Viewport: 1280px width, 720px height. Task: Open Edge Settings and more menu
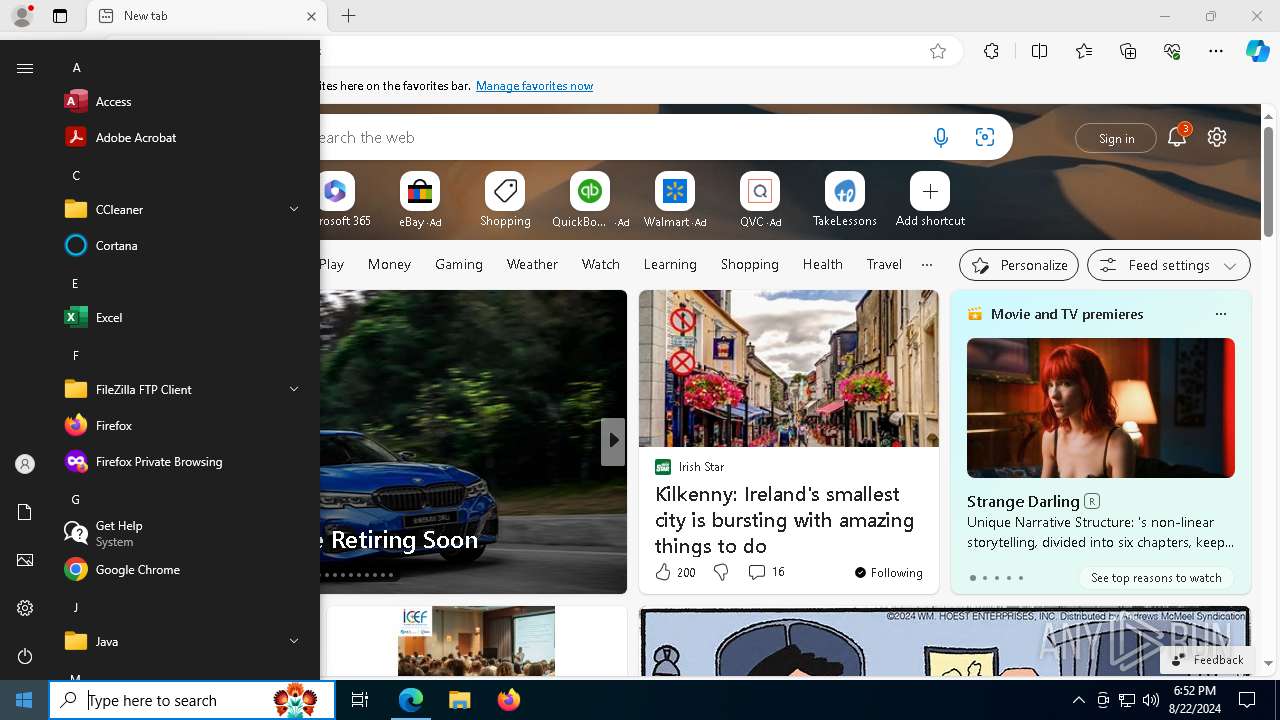(1216, 51)
